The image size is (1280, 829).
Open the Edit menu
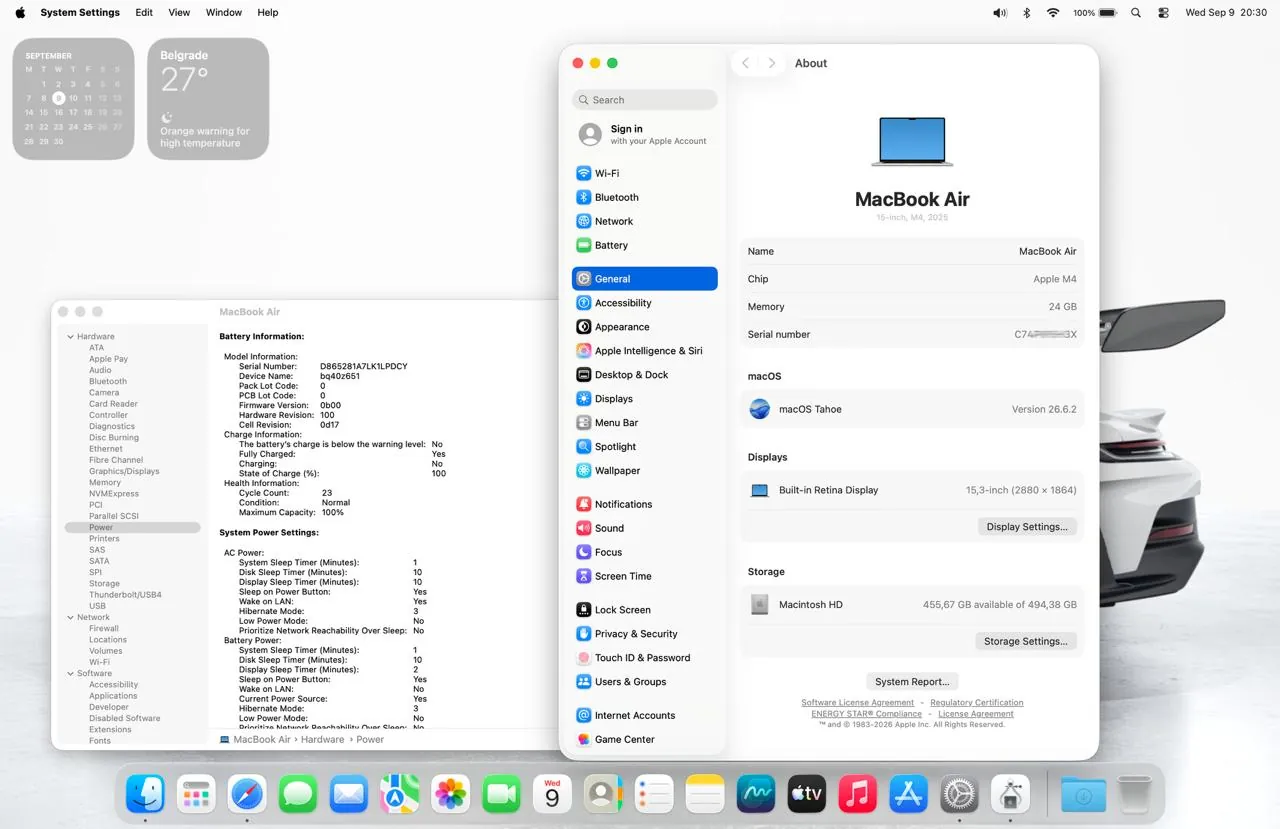(144, 13)
